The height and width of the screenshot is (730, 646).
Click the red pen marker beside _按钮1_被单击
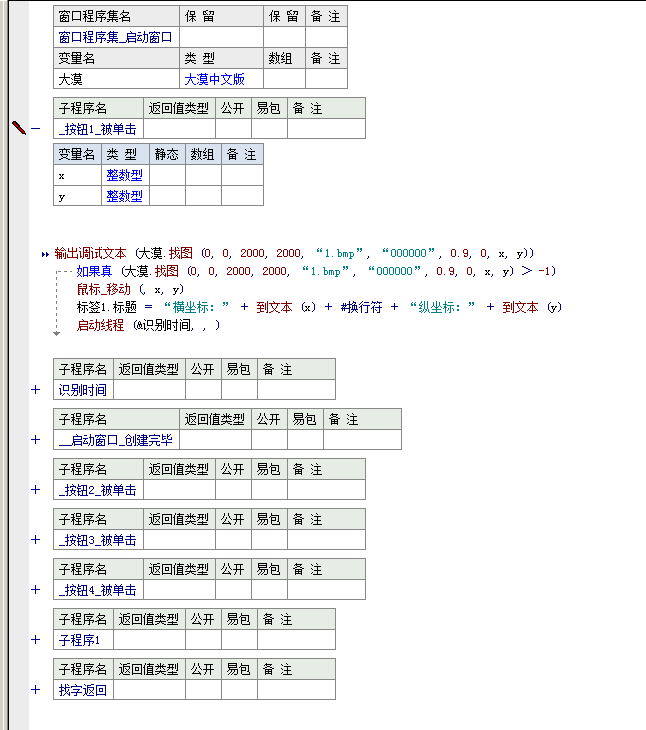tap(19, 128)
